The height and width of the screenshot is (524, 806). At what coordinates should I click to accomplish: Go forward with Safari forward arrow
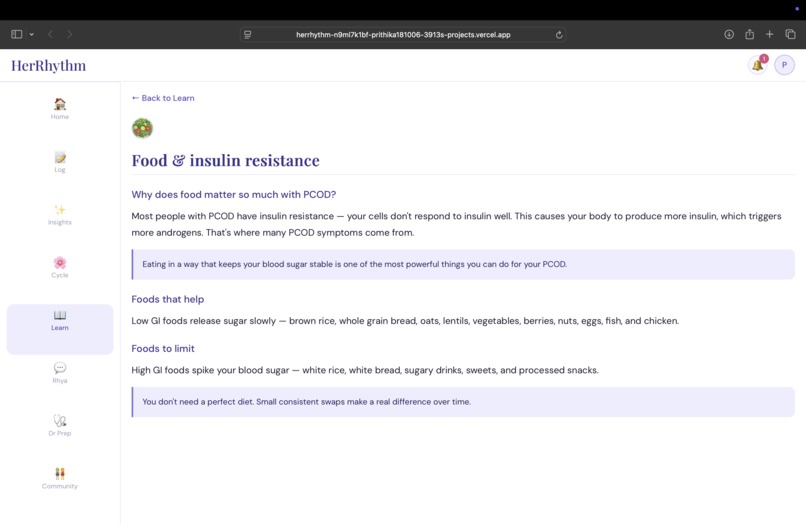tap(69, 34)
